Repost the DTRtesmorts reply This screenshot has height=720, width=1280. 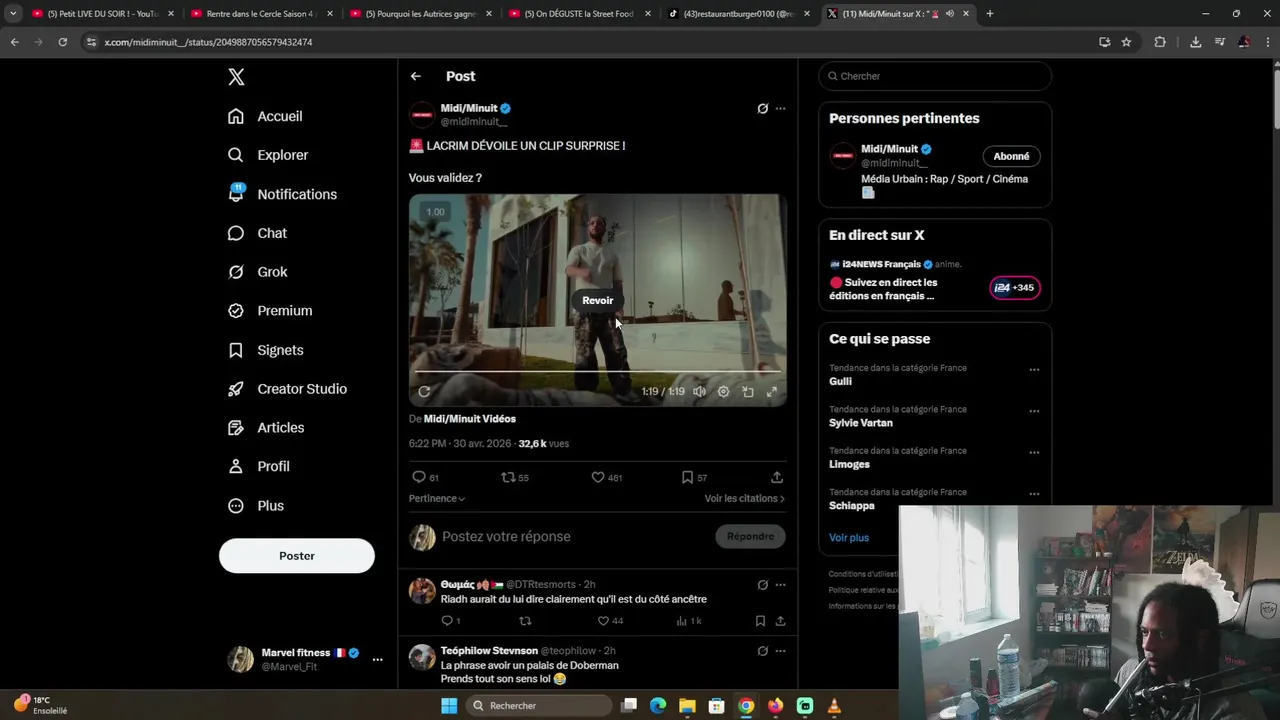(x=525, y=621)
